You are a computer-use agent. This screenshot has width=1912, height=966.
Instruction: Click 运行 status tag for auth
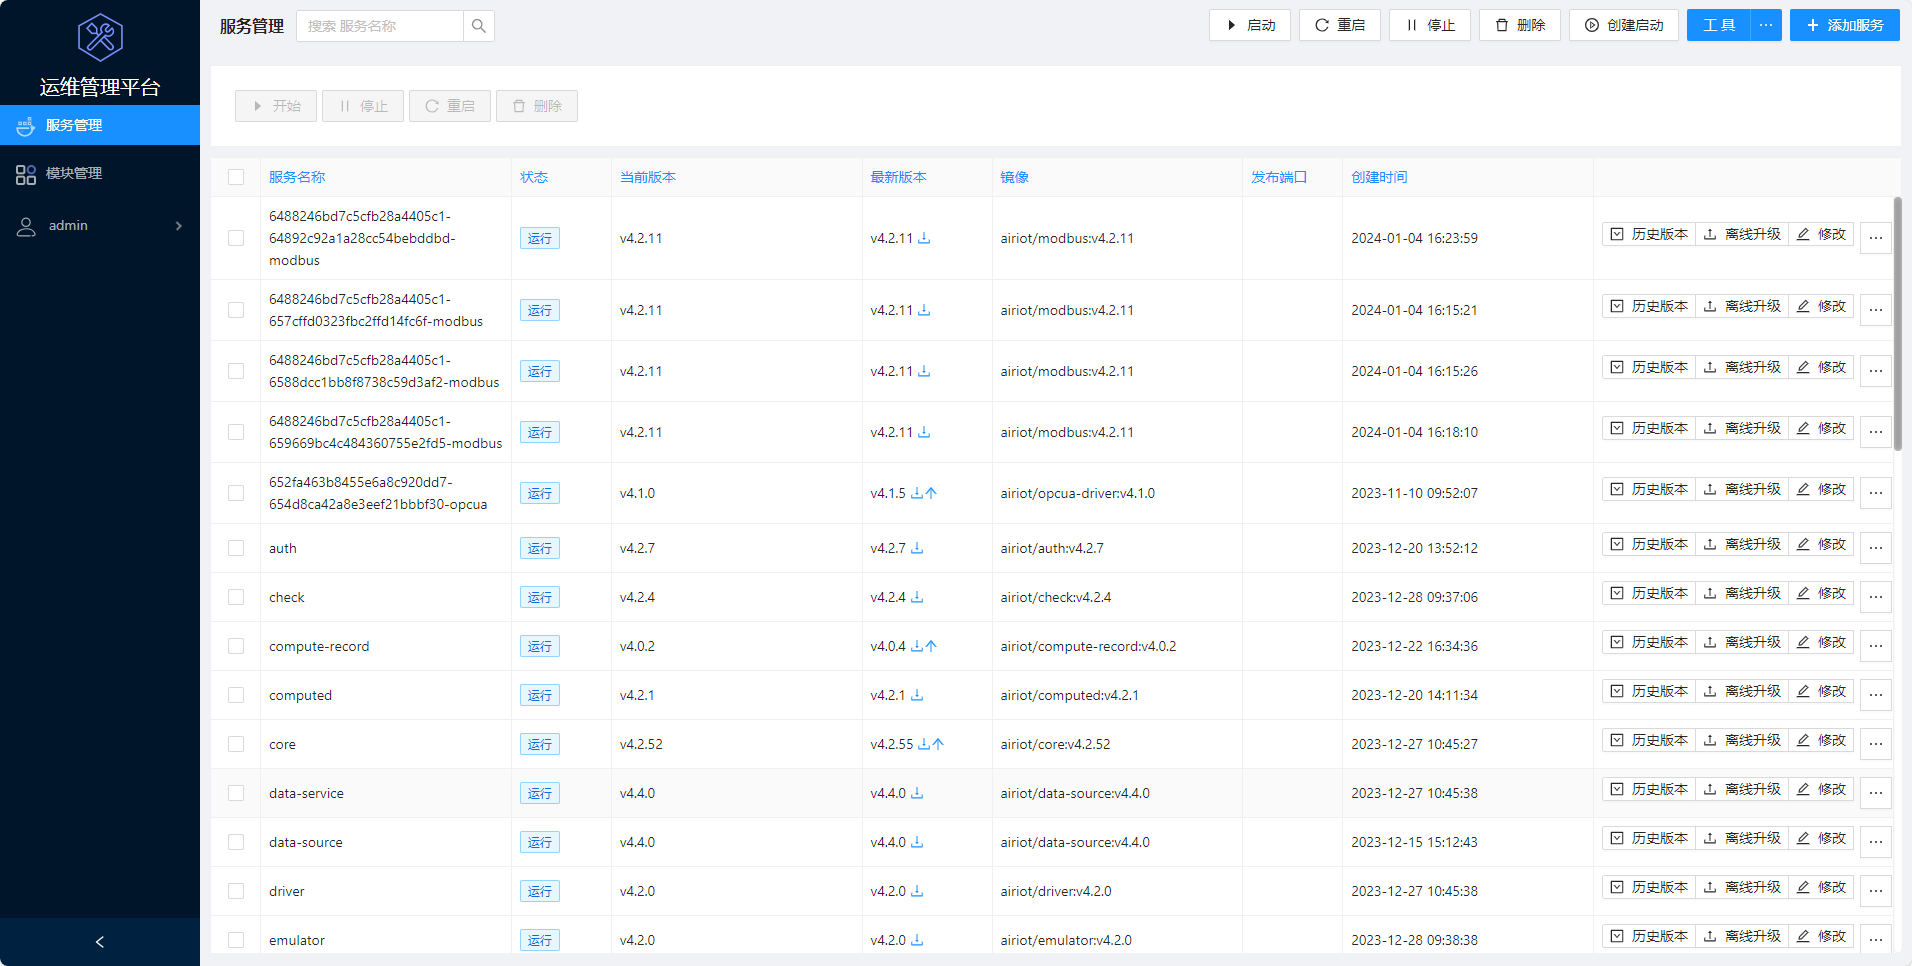point(540,548)
